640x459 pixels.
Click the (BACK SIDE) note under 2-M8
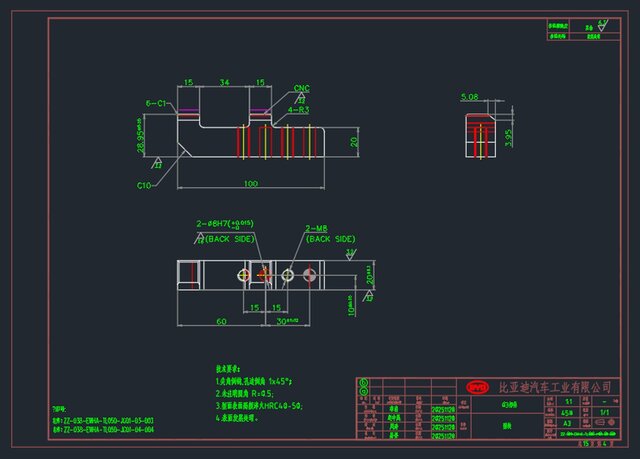tap(331, 239)
